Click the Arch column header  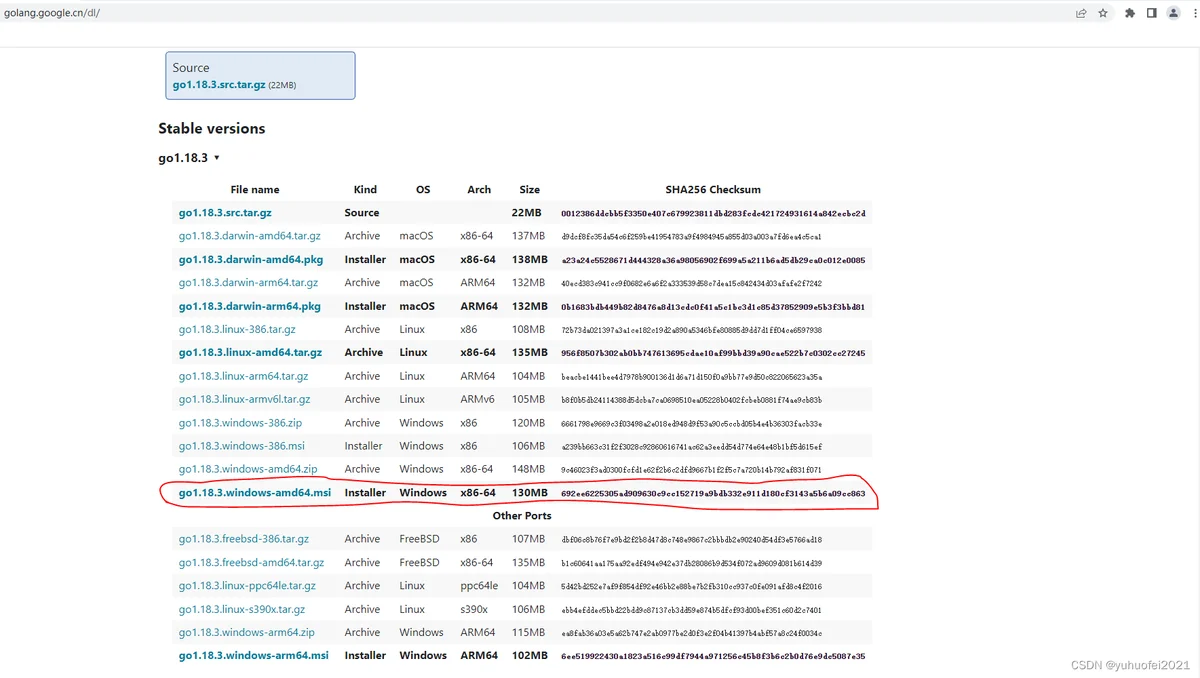tap(479, 189)
